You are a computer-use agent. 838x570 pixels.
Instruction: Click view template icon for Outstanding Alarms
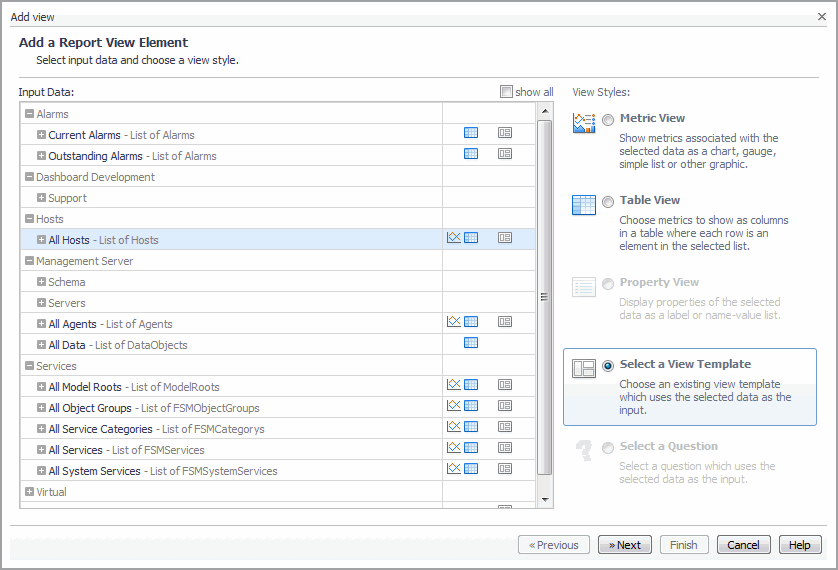[x=505, y=154]
